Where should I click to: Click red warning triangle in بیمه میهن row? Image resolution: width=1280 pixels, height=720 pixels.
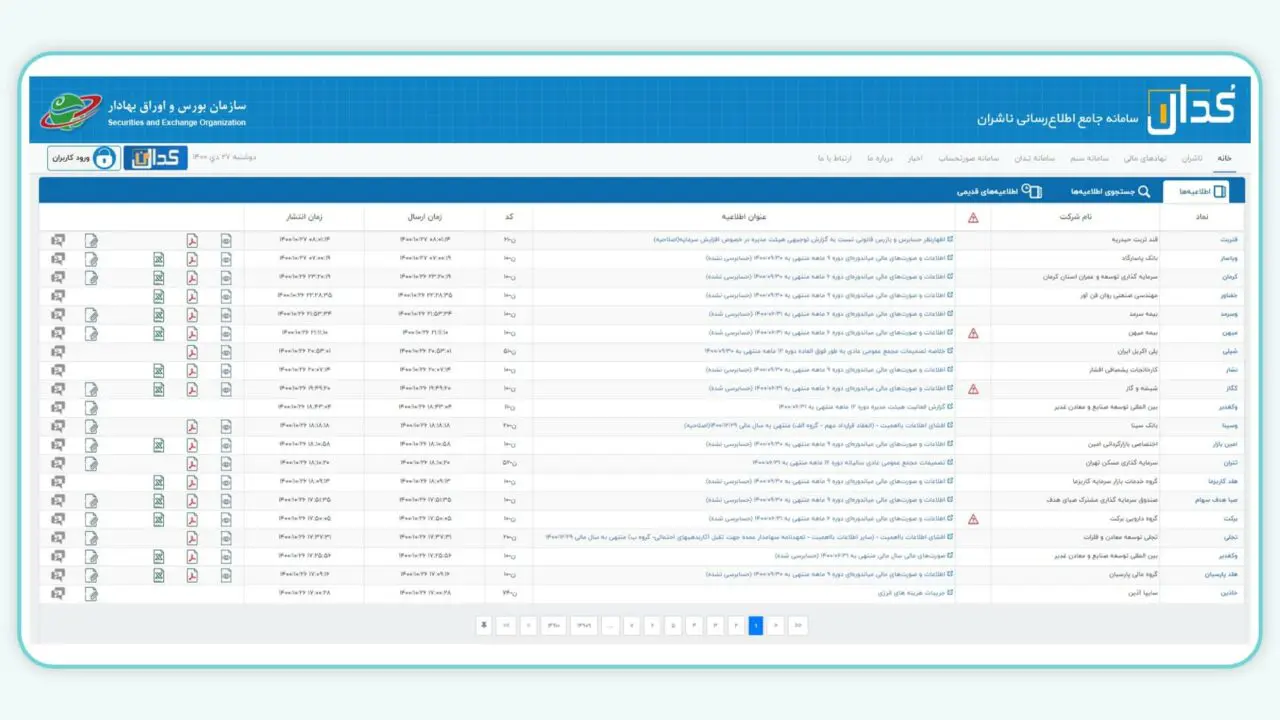tap(973, 333)
